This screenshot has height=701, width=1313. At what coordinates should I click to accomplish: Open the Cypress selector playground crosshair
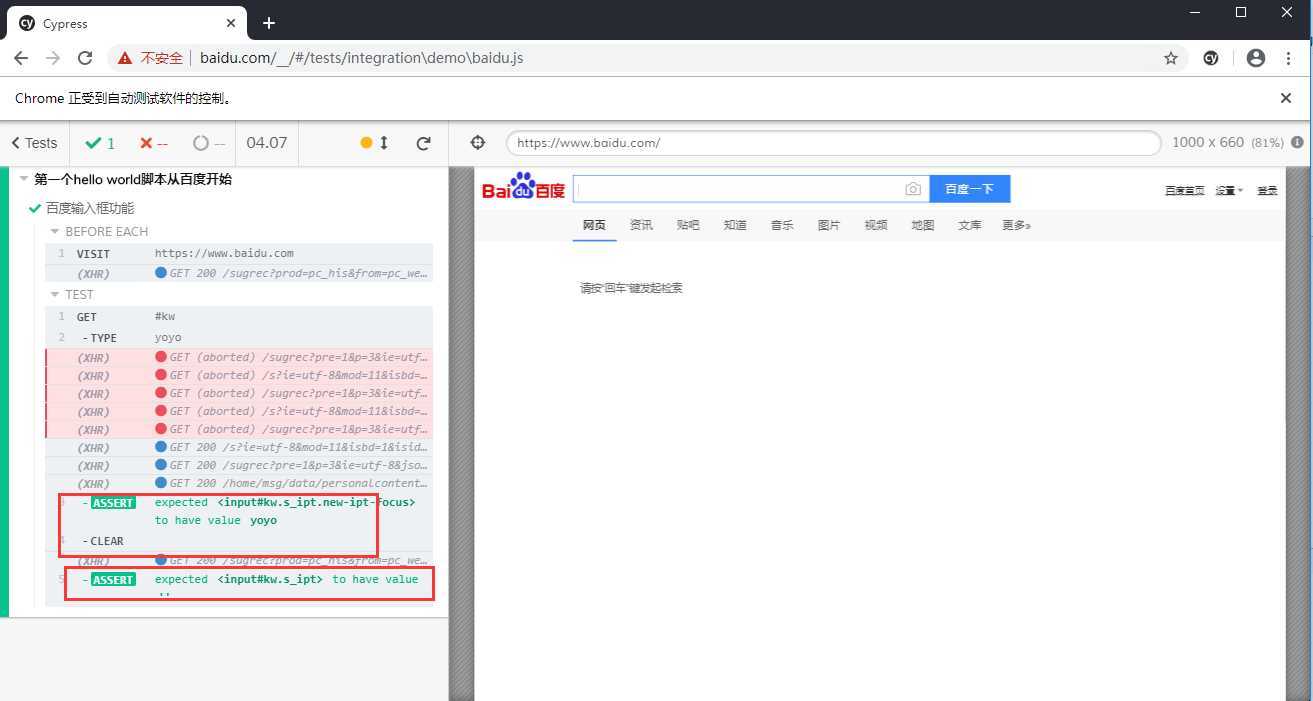pyautogui.click(x=477, y=143)
